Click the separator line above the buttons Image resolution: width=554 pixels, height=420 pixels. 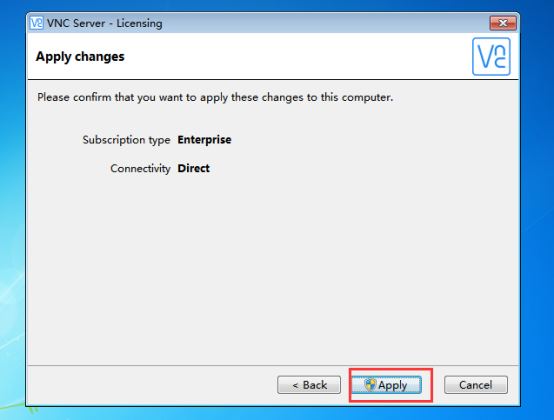(273, 365)
